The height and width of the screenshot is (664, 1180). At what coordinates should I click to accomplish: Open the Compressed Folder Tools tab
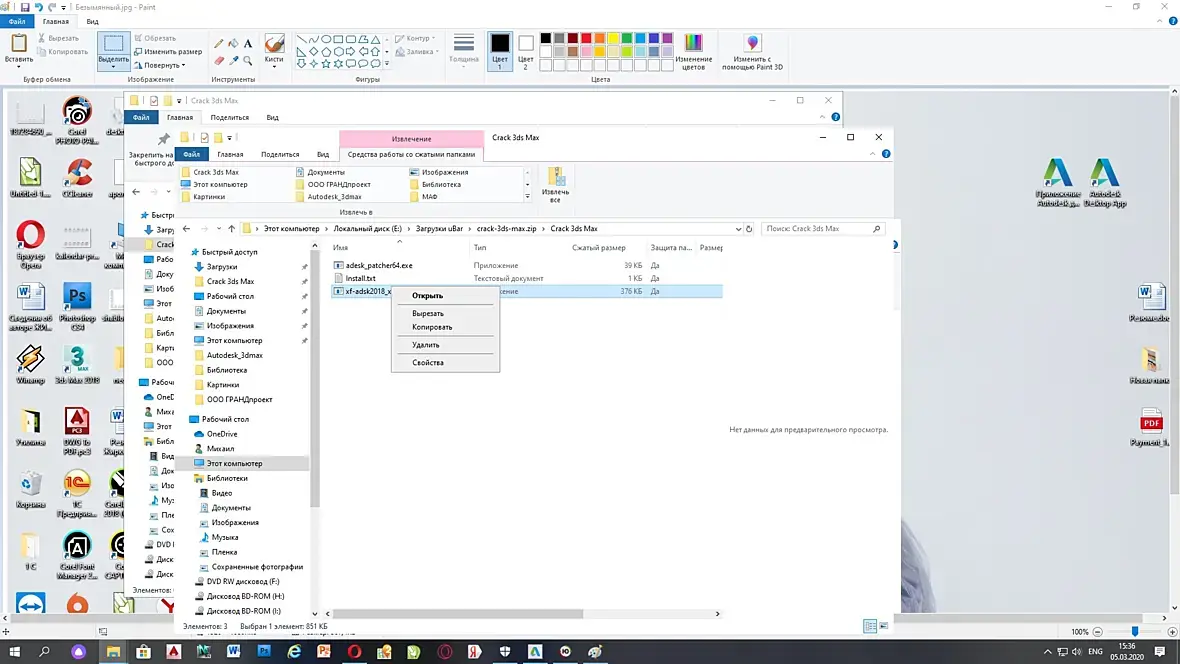click(x=411, y=154)
